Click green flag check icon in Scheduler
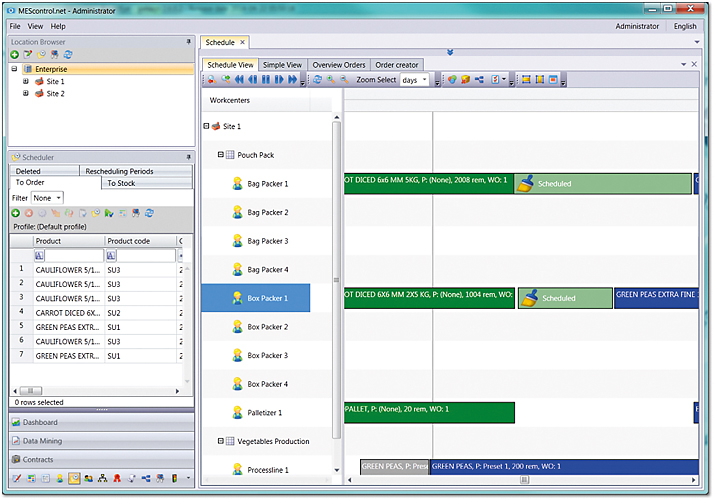Screen dimensions: 714x500 [109, 213]
